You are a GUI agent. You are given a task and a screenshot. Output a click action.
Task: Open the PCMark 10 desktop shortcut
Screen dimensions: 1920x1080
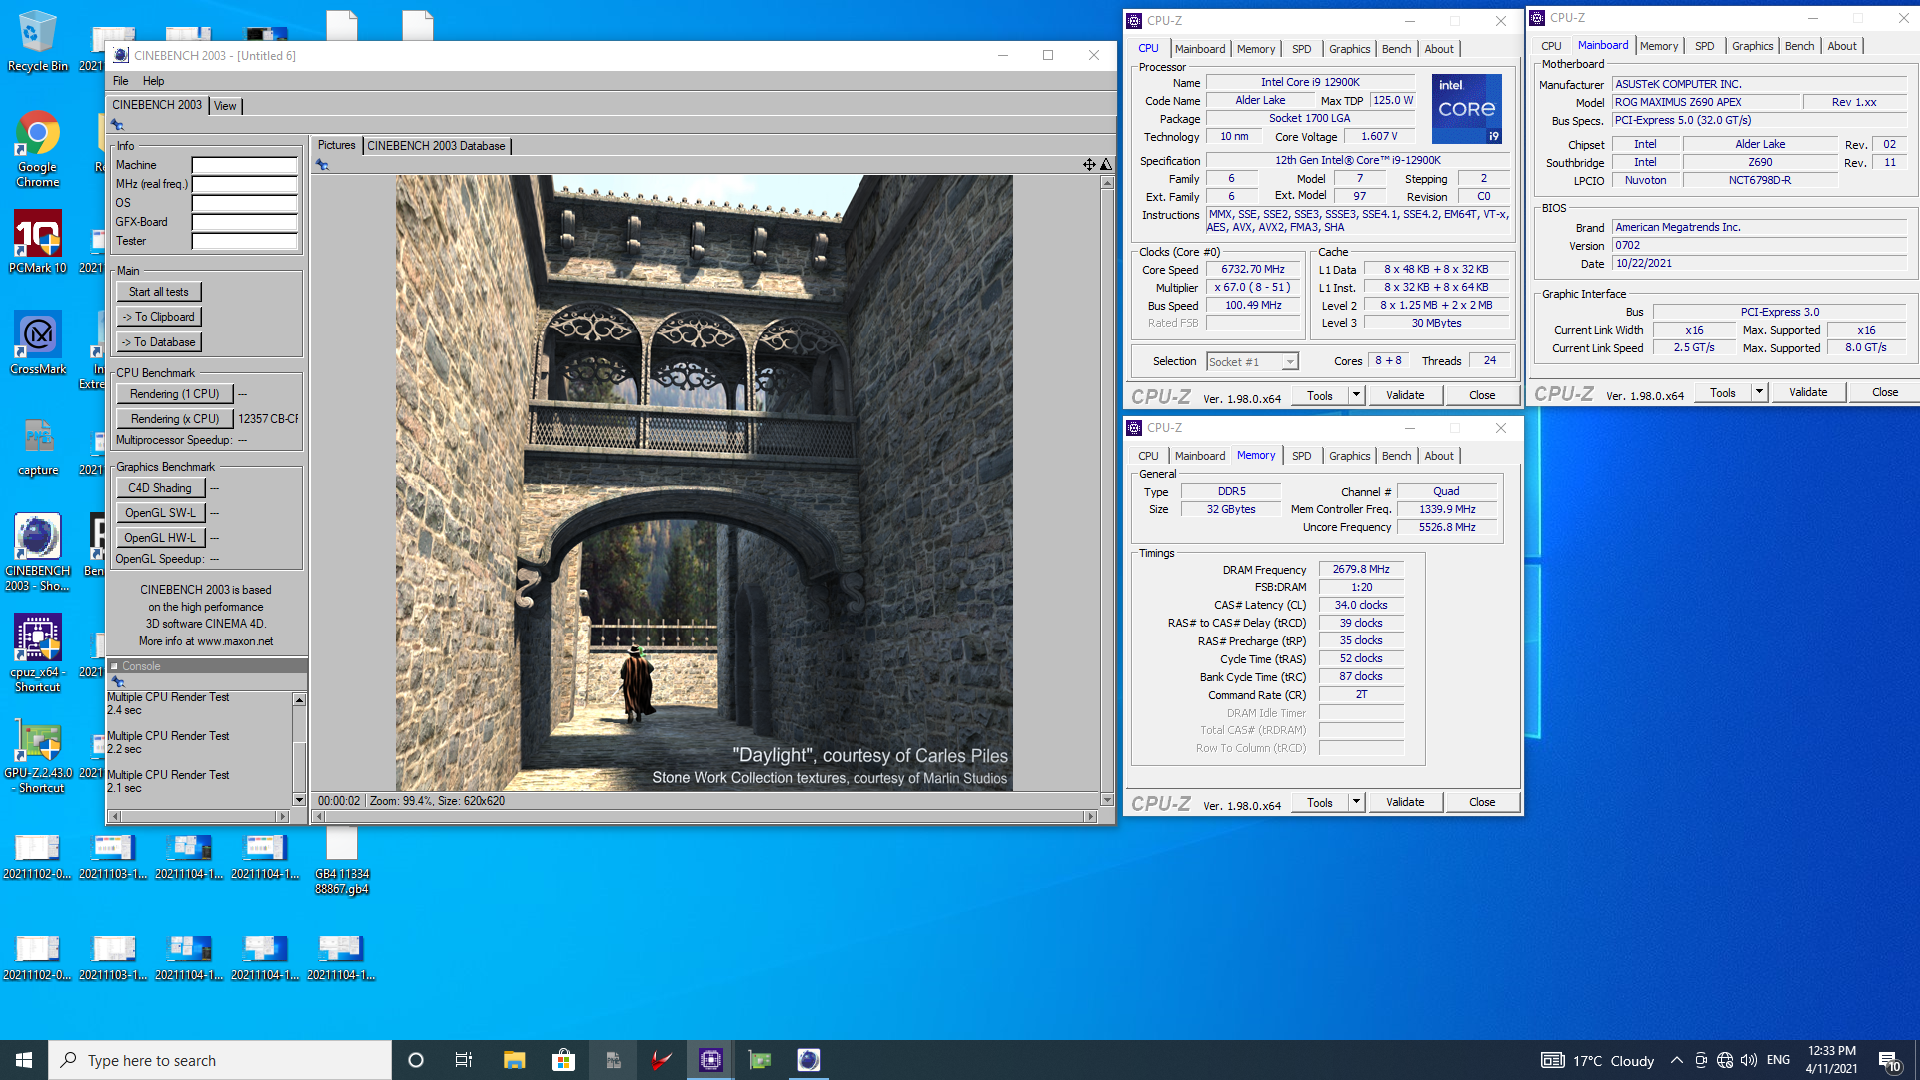(37, 241)
